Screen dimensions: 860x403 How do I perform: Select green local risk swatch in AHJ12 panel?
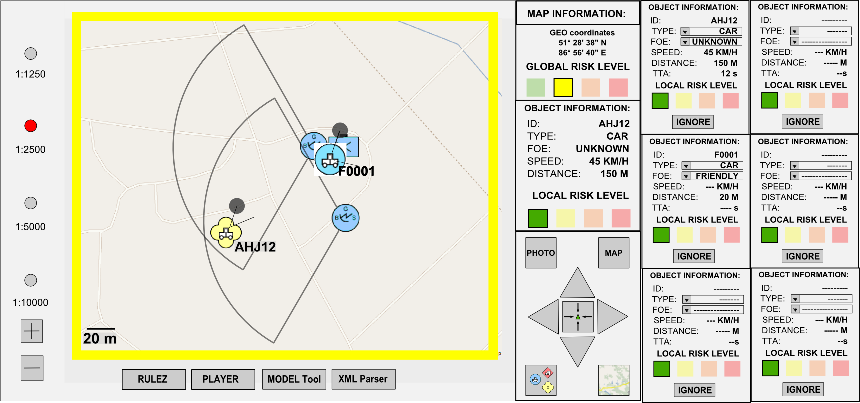pos(660,100)
